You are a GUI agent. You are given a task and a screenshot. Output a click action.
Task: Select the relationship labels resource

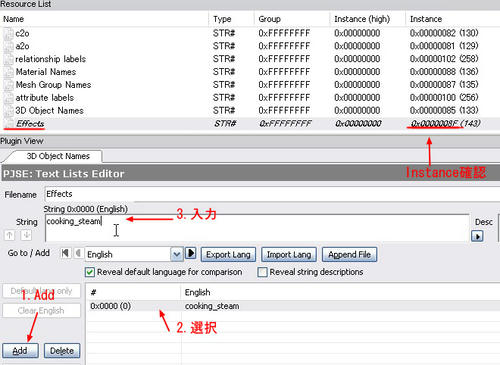[250, 59]
